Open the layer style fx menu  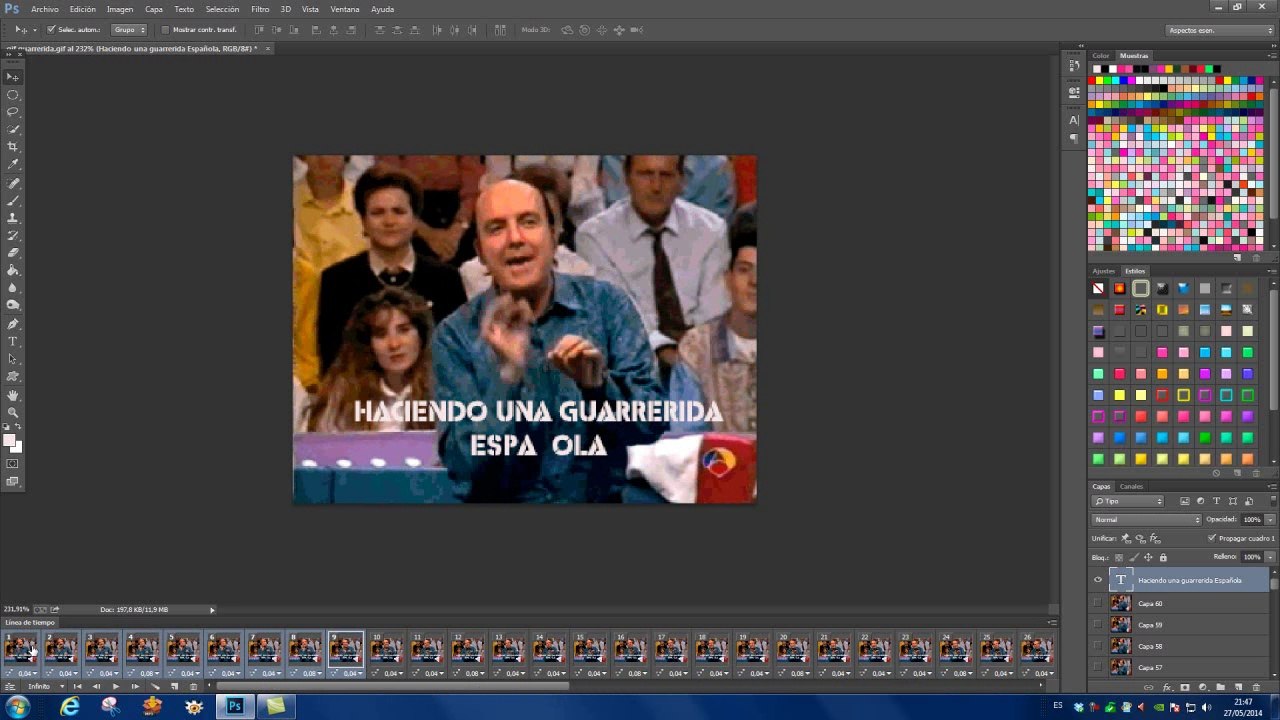click(x=1167, y=688)
